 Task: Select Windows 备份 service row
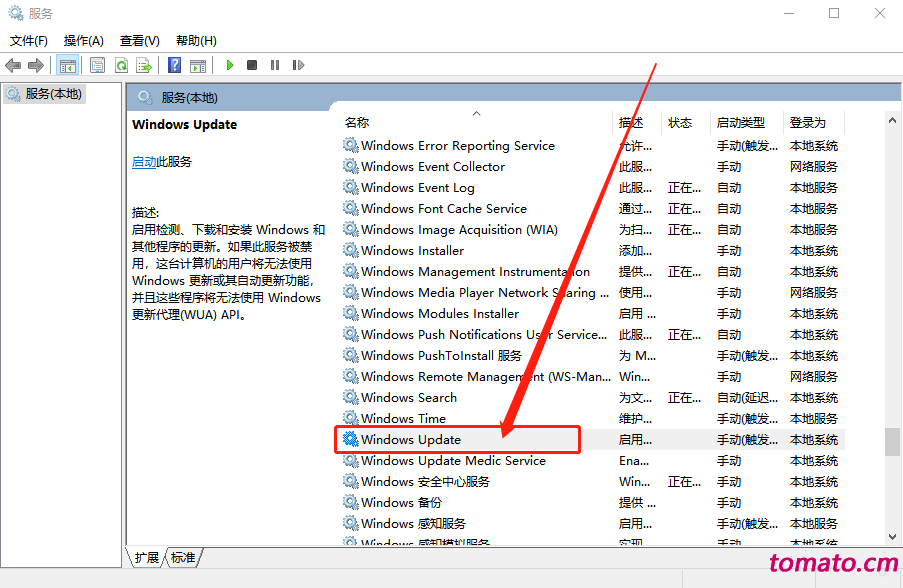point(591,503)
